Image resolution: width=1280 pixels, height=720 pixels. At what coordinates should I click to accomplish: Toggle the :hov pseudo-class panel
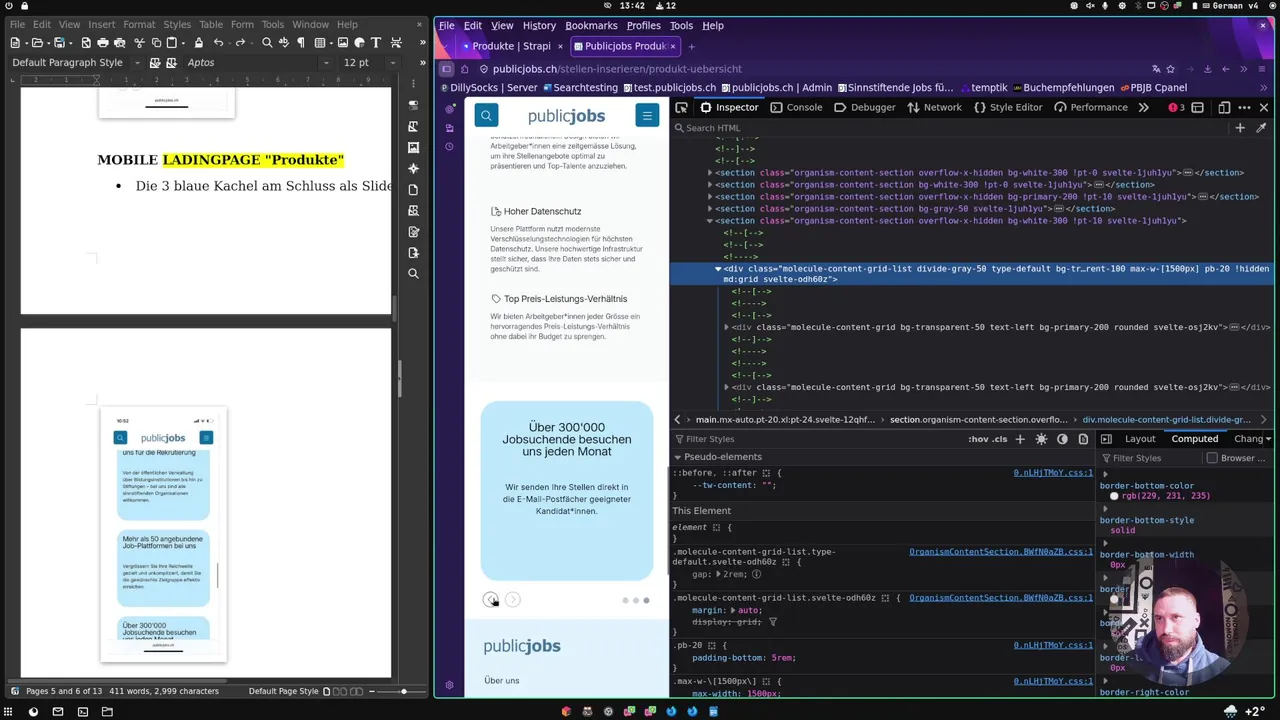[x=977, y=439]
